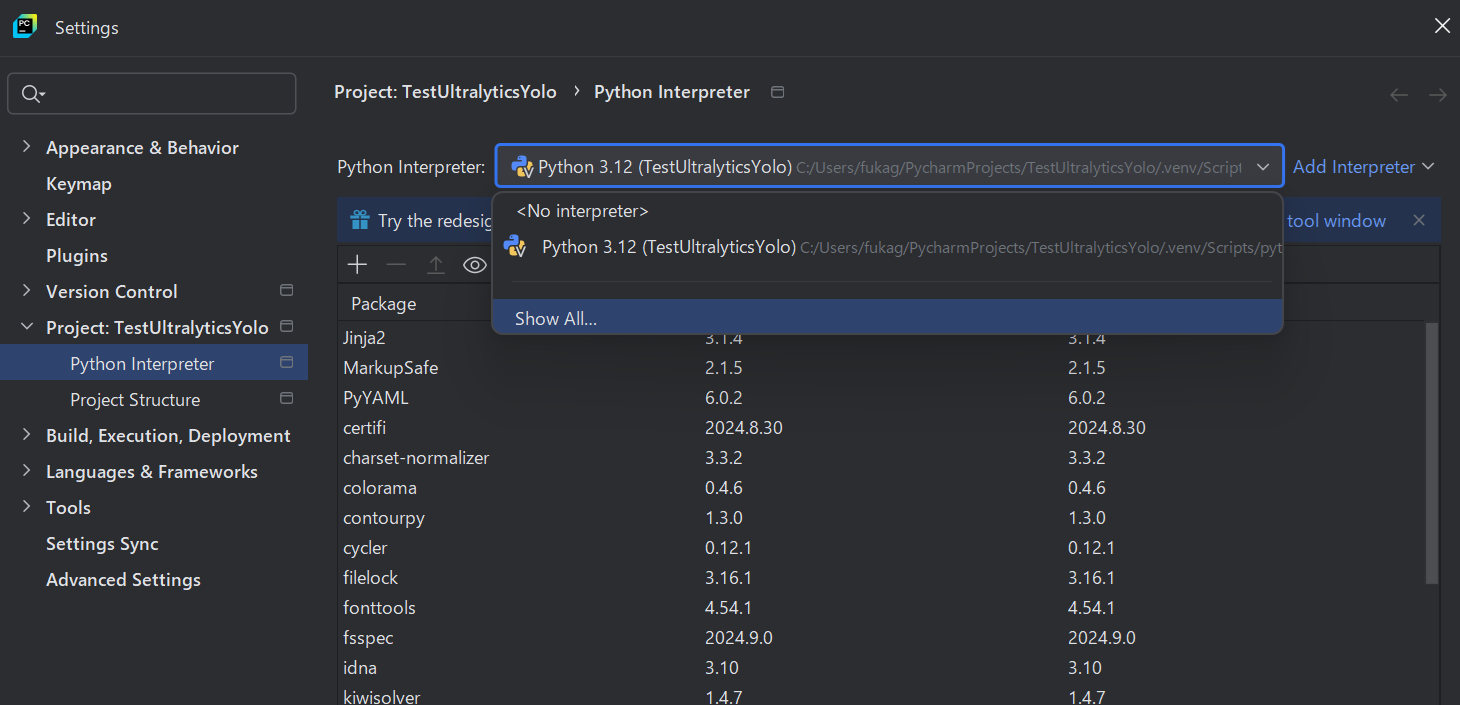The width and height of the screenshot is (1460, 705).
Task: Select the Jinja2 package row
Action: tap(882, 338)
